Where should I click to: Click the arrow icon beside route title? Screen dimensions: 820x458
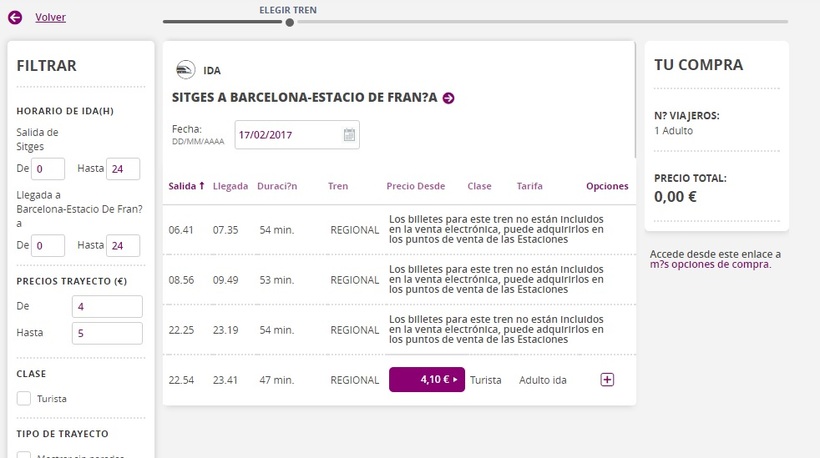(449, 98)
